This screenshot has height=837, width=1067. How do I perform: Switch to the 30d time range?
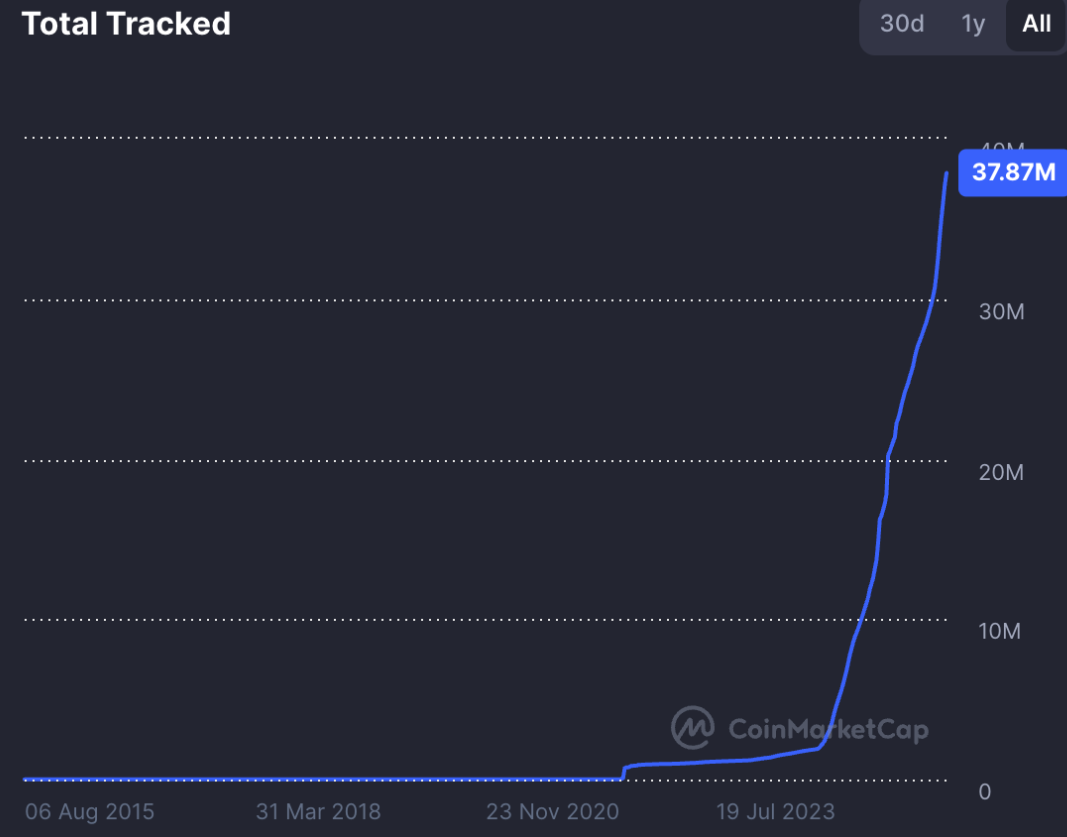901,24
